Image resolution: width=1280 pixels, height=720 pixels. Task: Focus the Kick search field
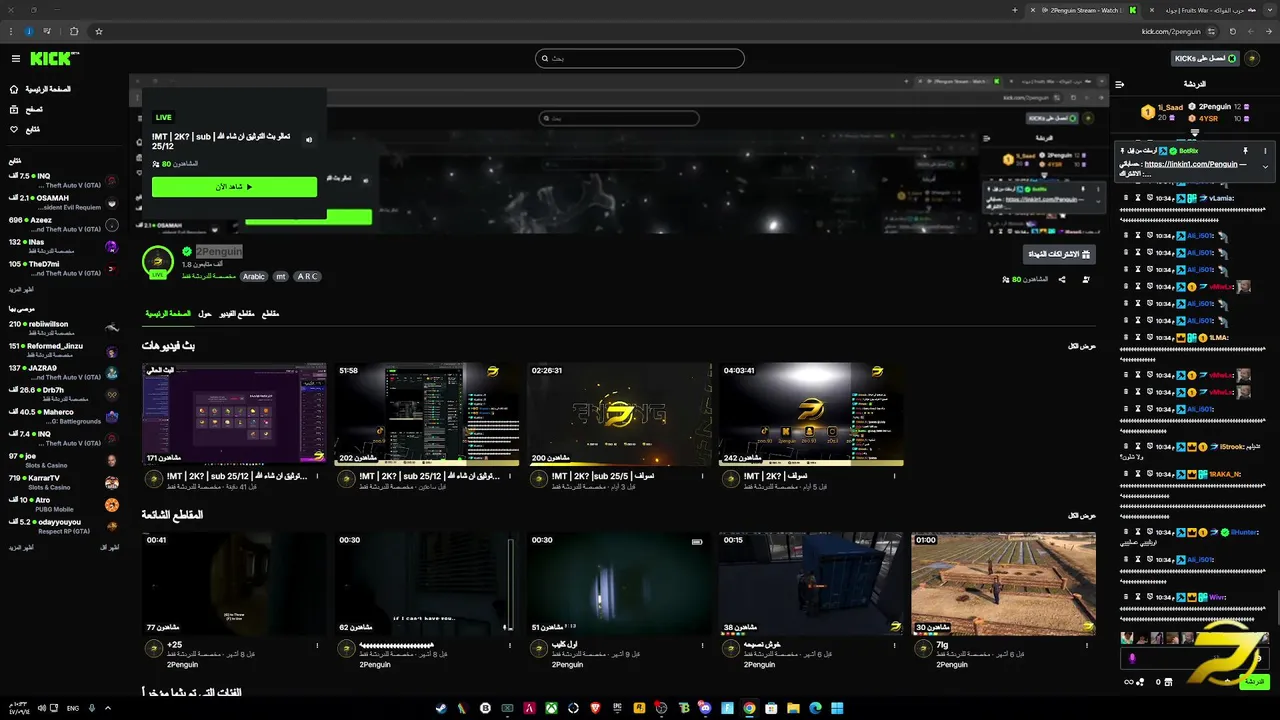[x=639, y=59]
